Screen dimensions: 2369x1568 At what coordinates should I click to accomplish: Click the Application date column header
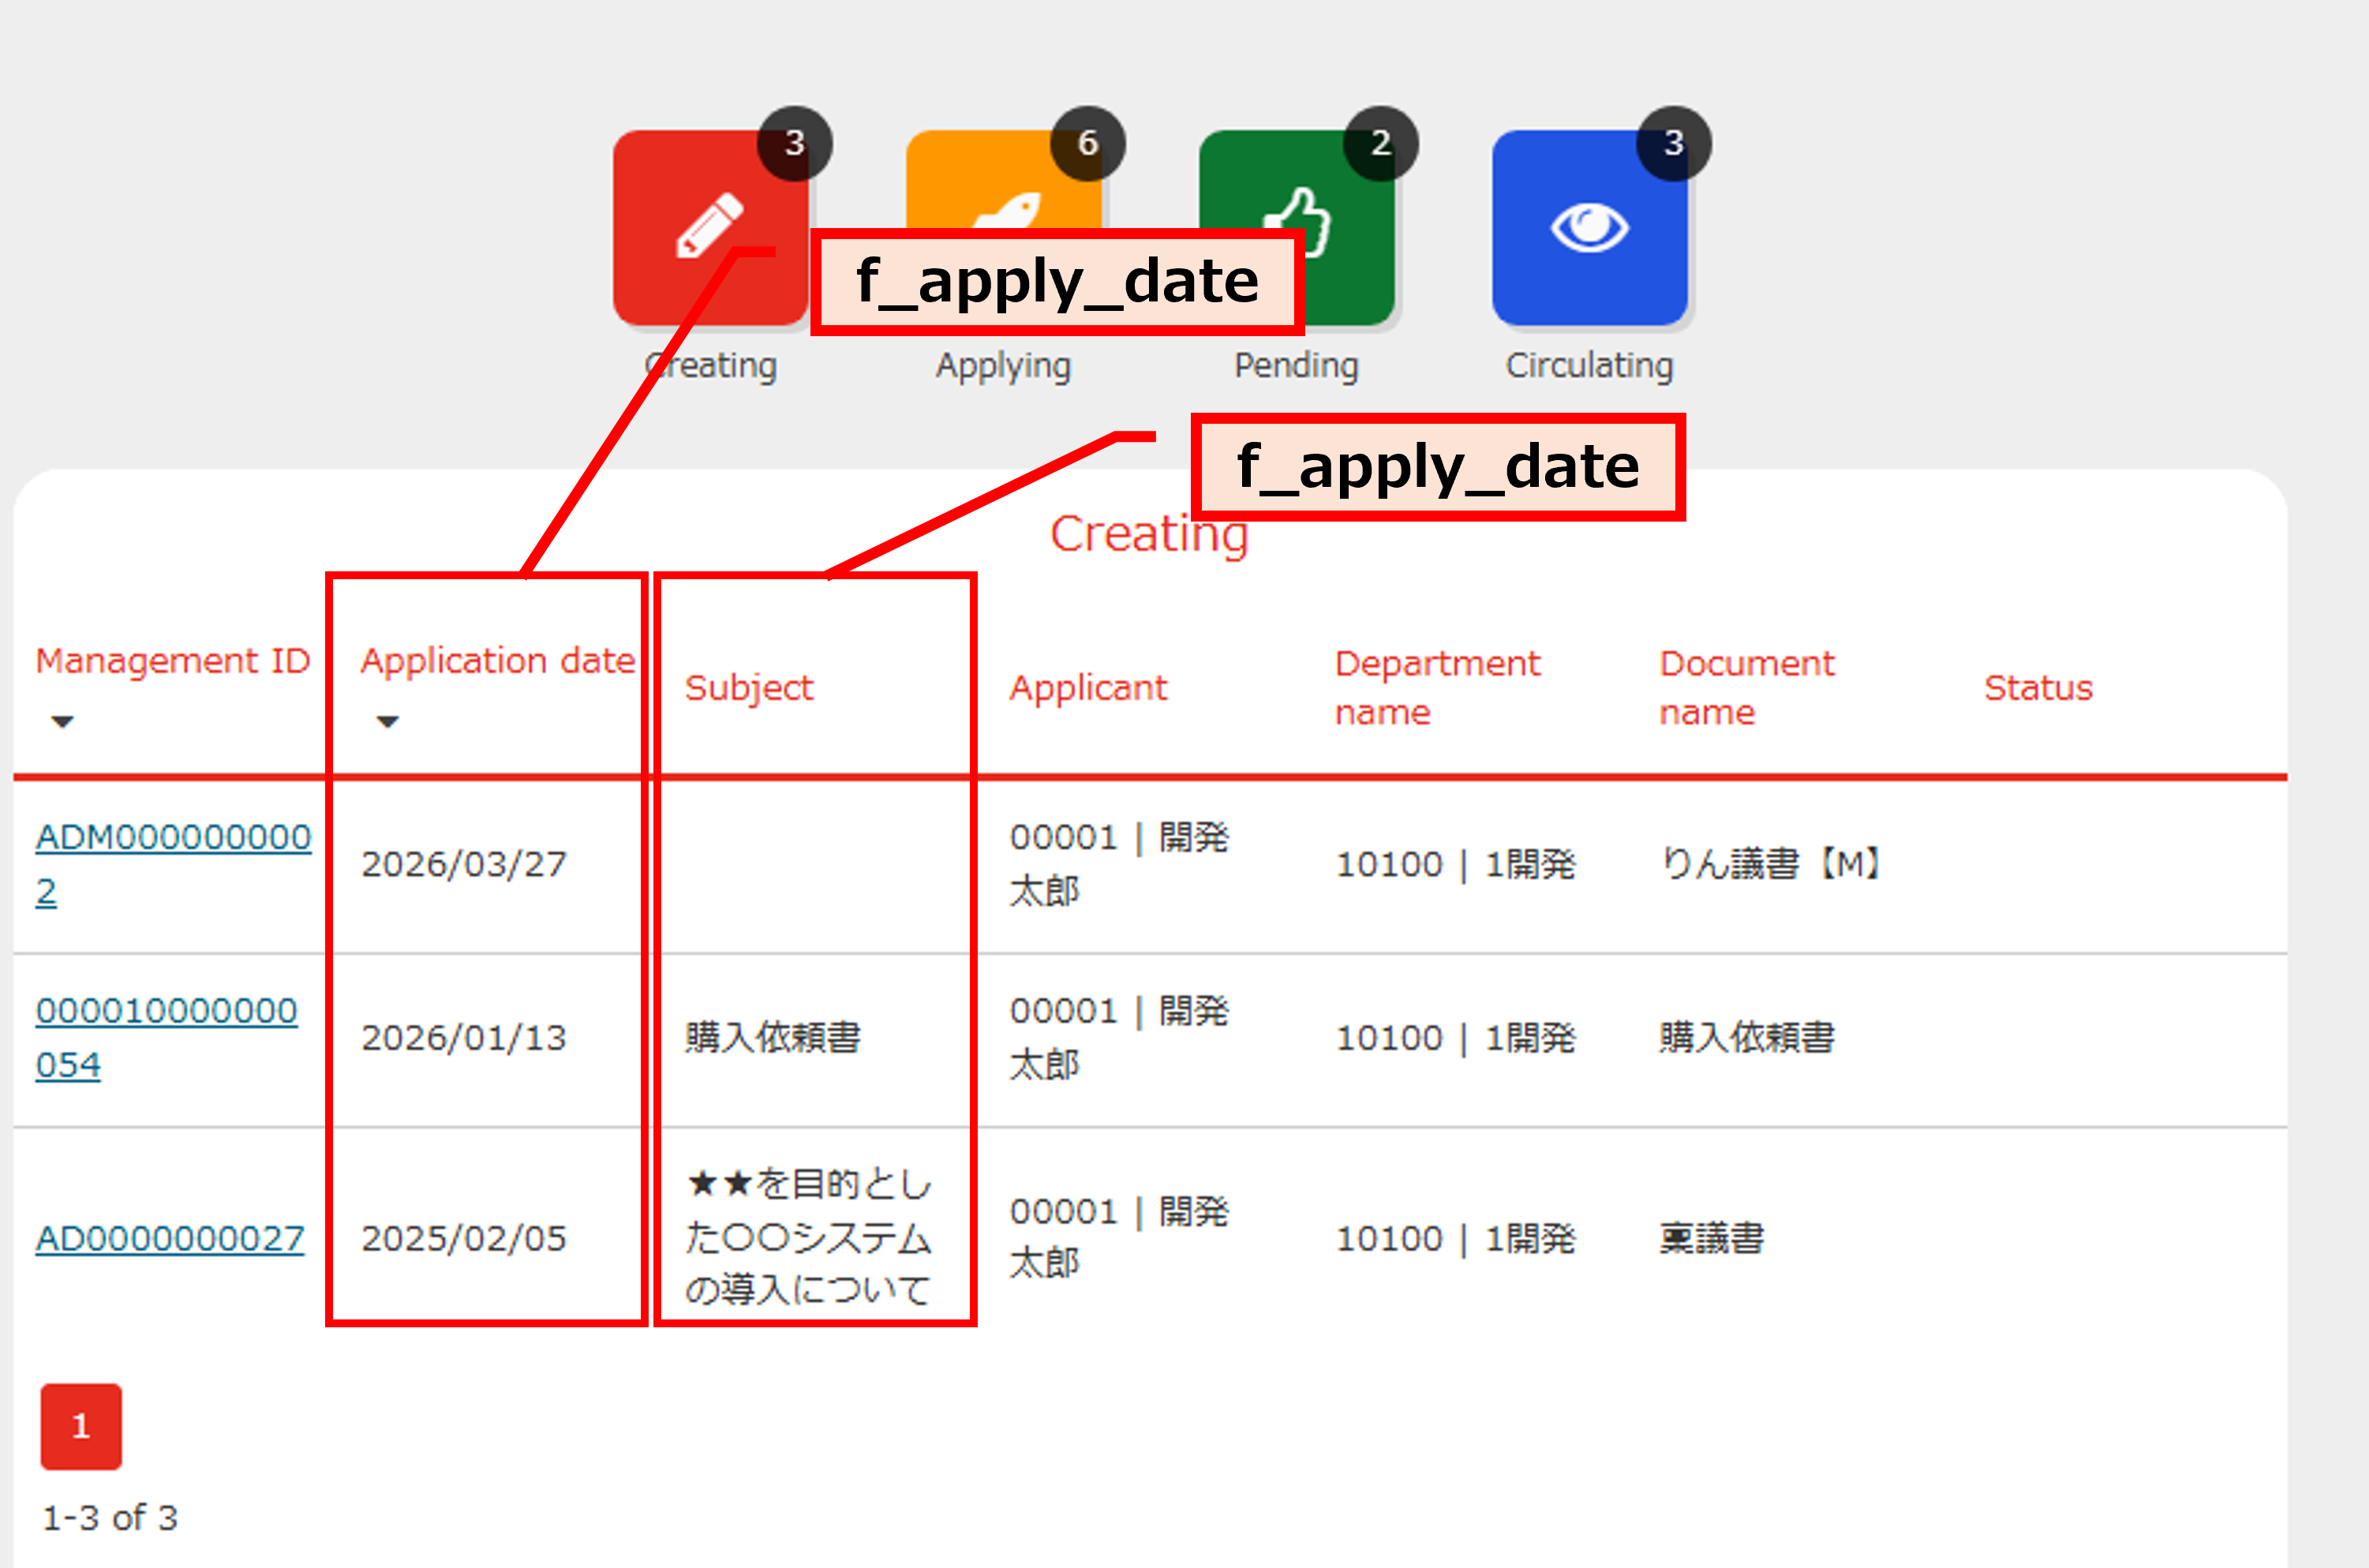(497, 661)
